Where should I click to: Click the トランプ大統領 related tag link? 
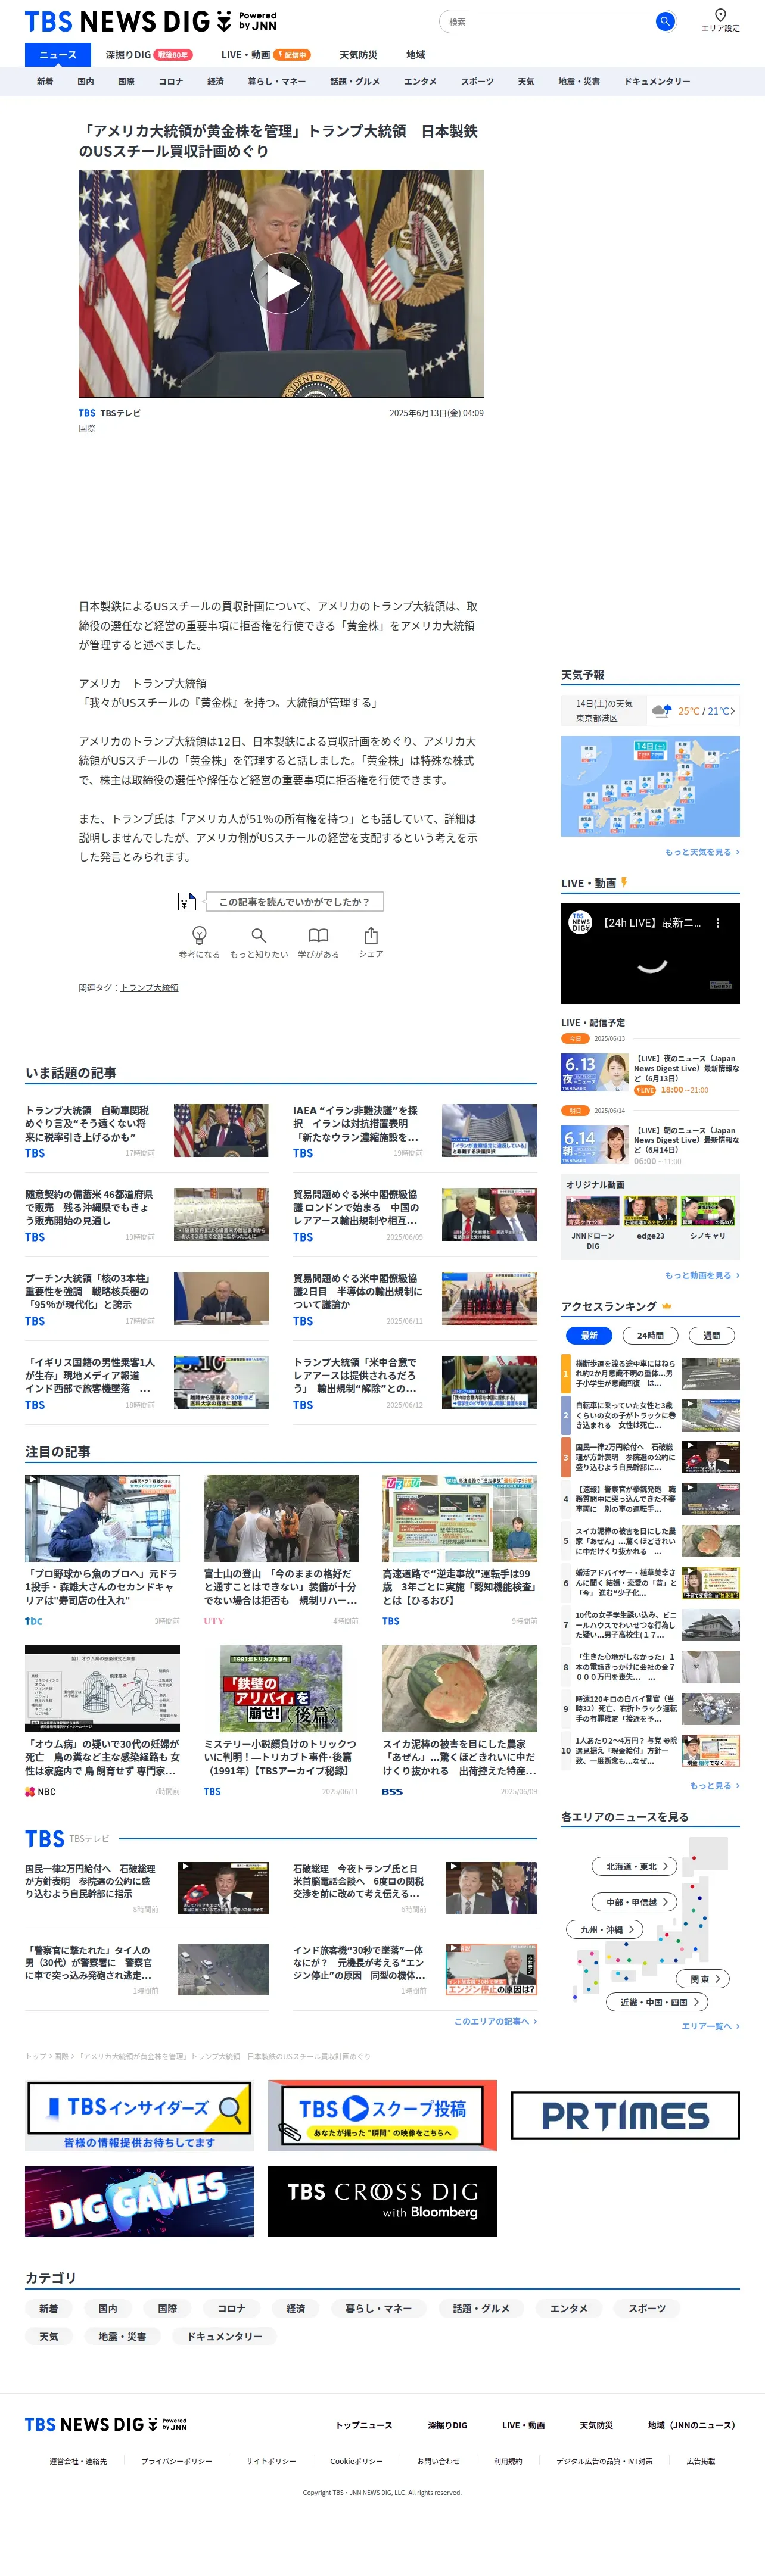(149, 988)
